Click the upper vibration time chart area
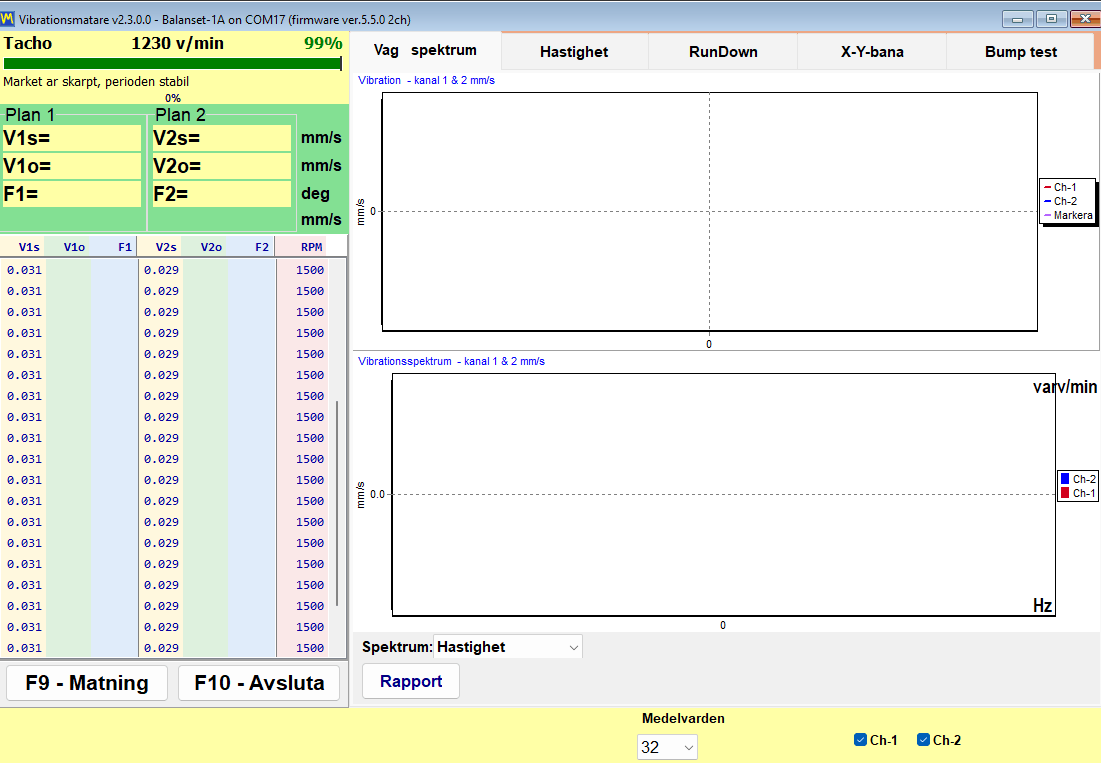This screenshot has width=1101, height=763. 709,211
